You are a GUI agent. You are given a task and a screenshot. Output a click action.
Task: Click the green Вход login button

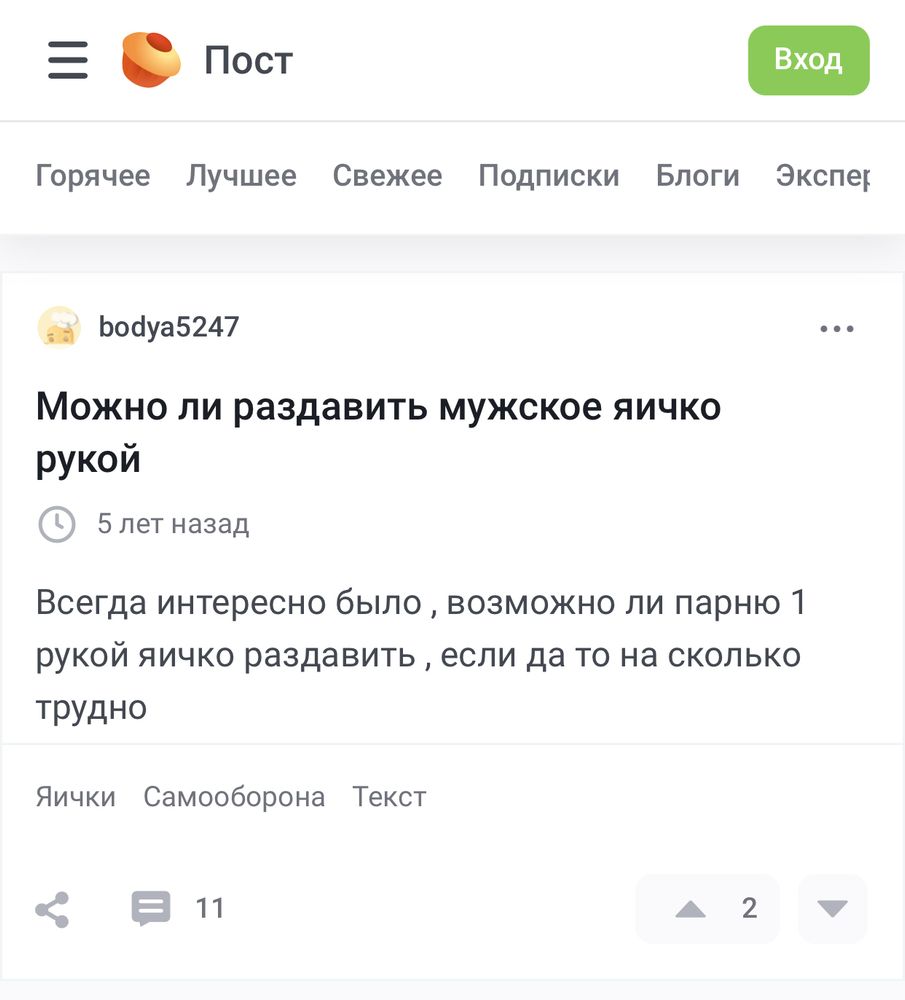point(809,60)
